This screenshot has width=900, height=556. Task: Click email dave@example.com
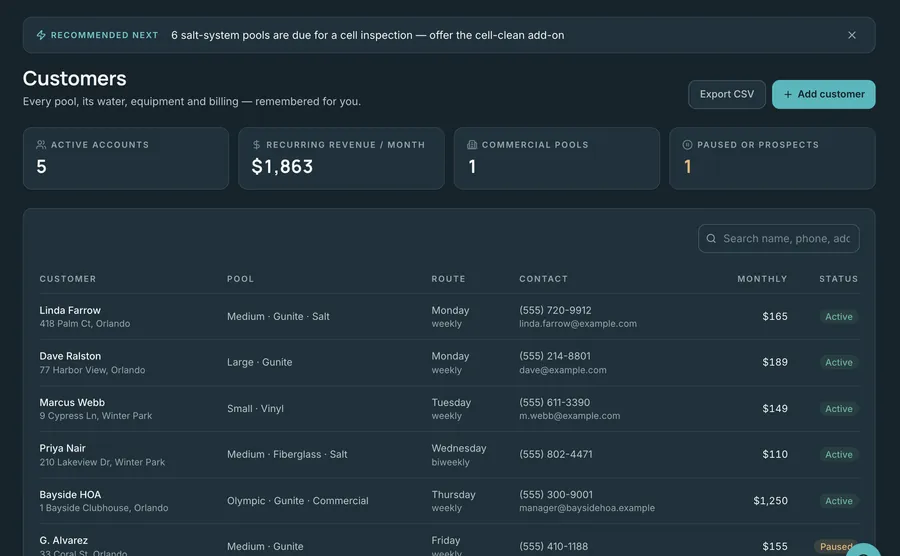pos(562,370)
